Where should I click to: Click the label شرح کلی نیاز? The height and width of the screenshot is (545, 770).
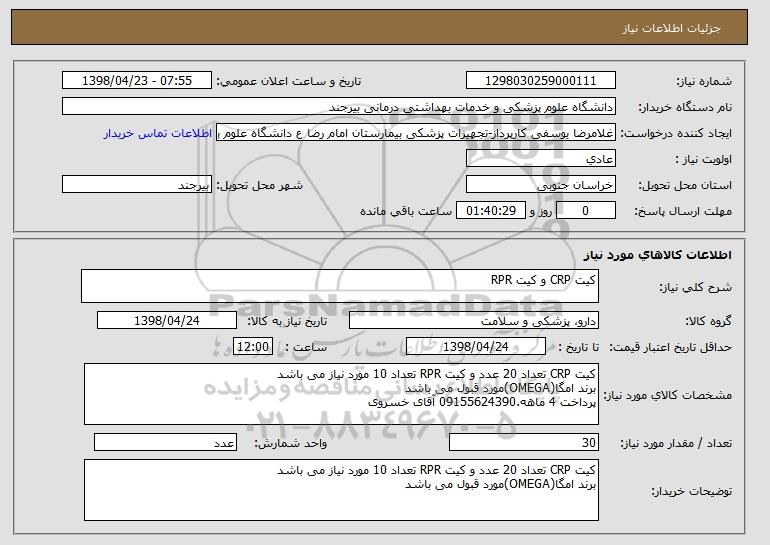click(696, 288)
